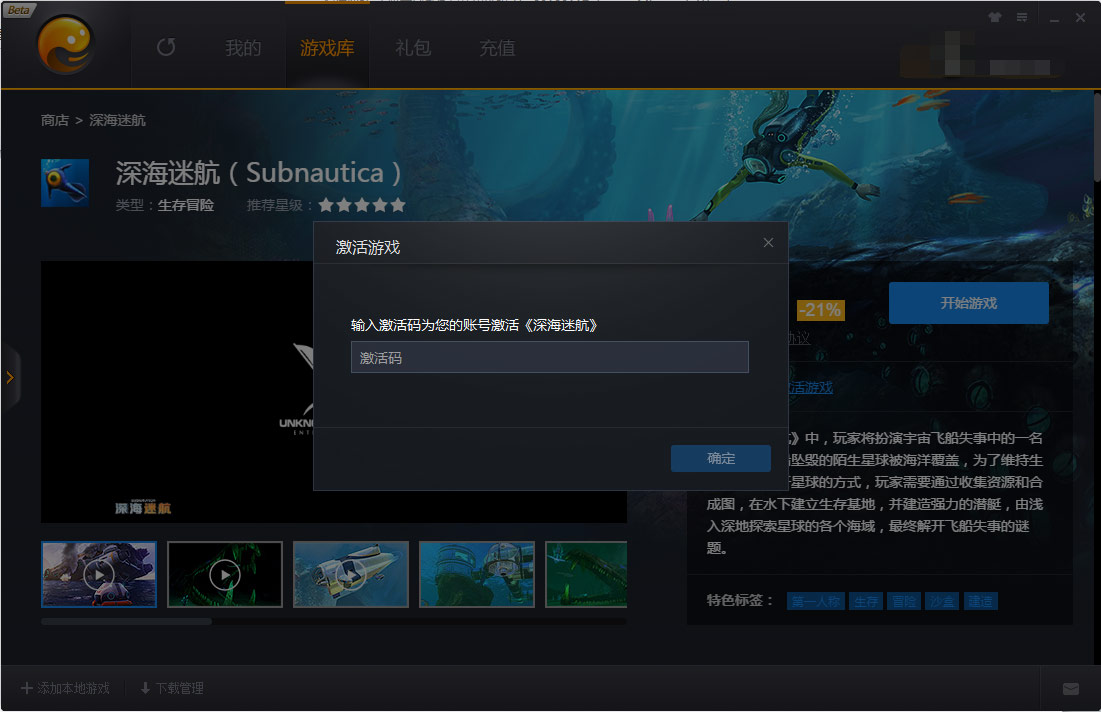Switch to the 我的 tab
This screenshot has height=712, width=1101.
coord(243,48)
